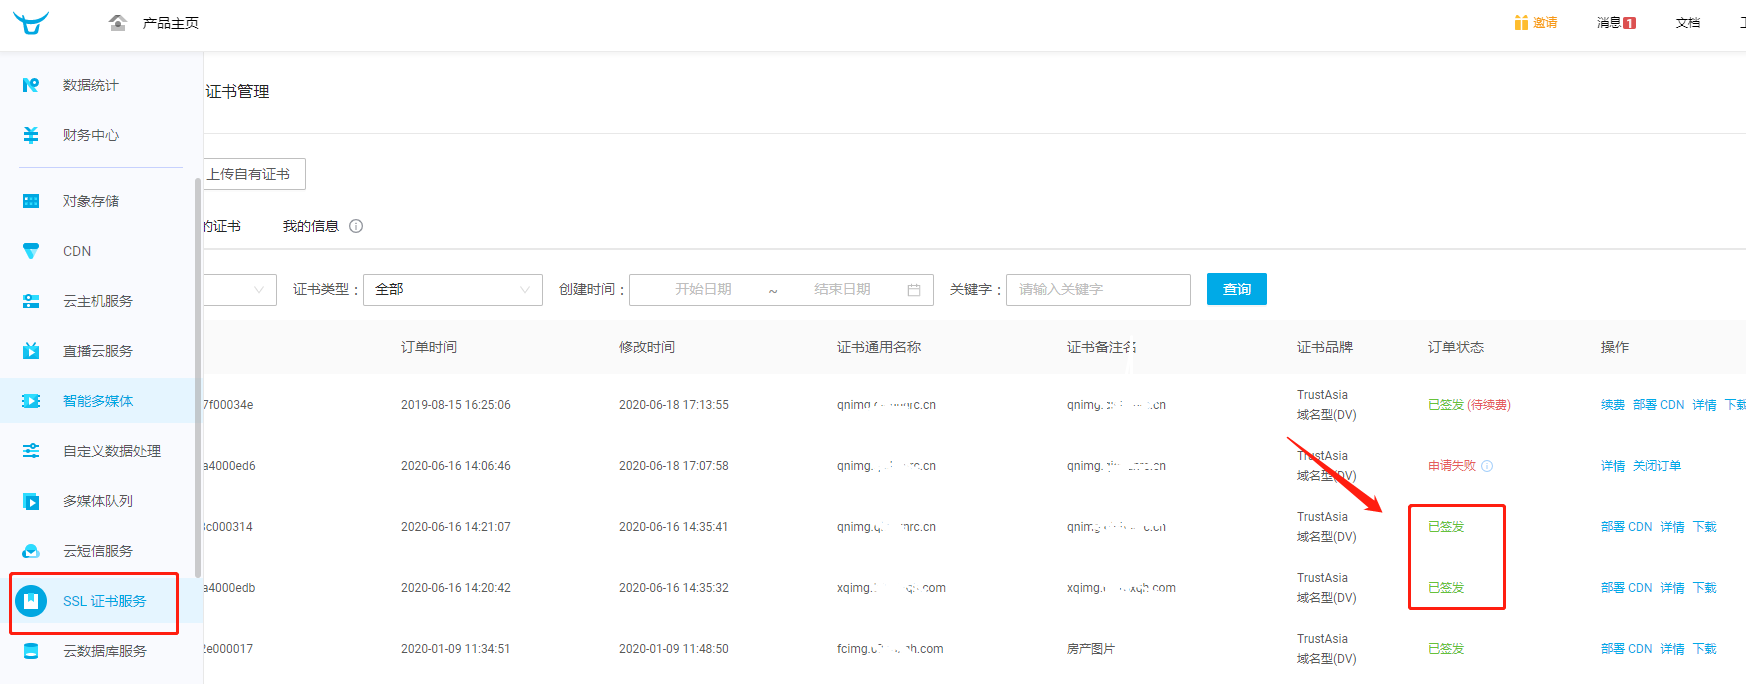Click the order time 2019-08-15 16:25:06
This screenshot has width=1746, height=684.
(x=455, y=405)
